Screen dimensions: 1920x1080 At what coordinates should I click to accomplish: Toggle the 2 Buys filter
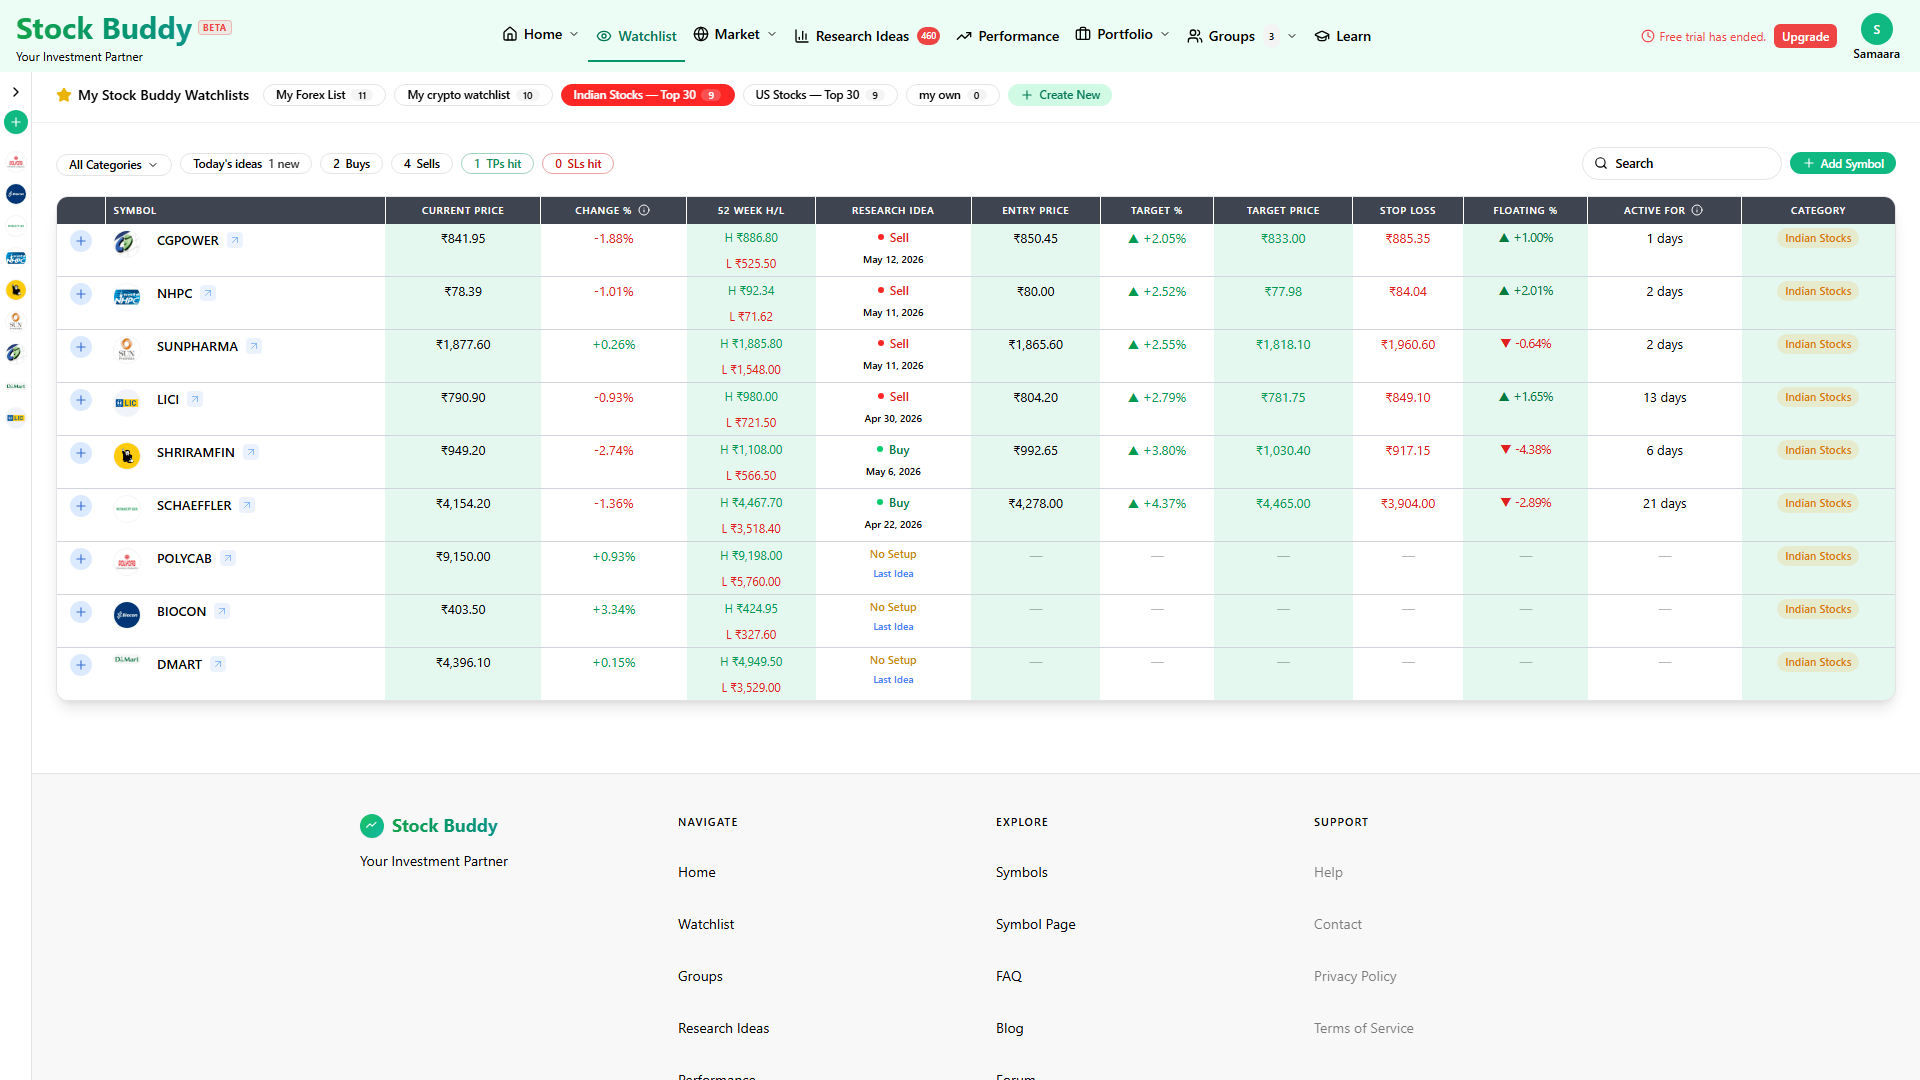click(x=351, y=164)
